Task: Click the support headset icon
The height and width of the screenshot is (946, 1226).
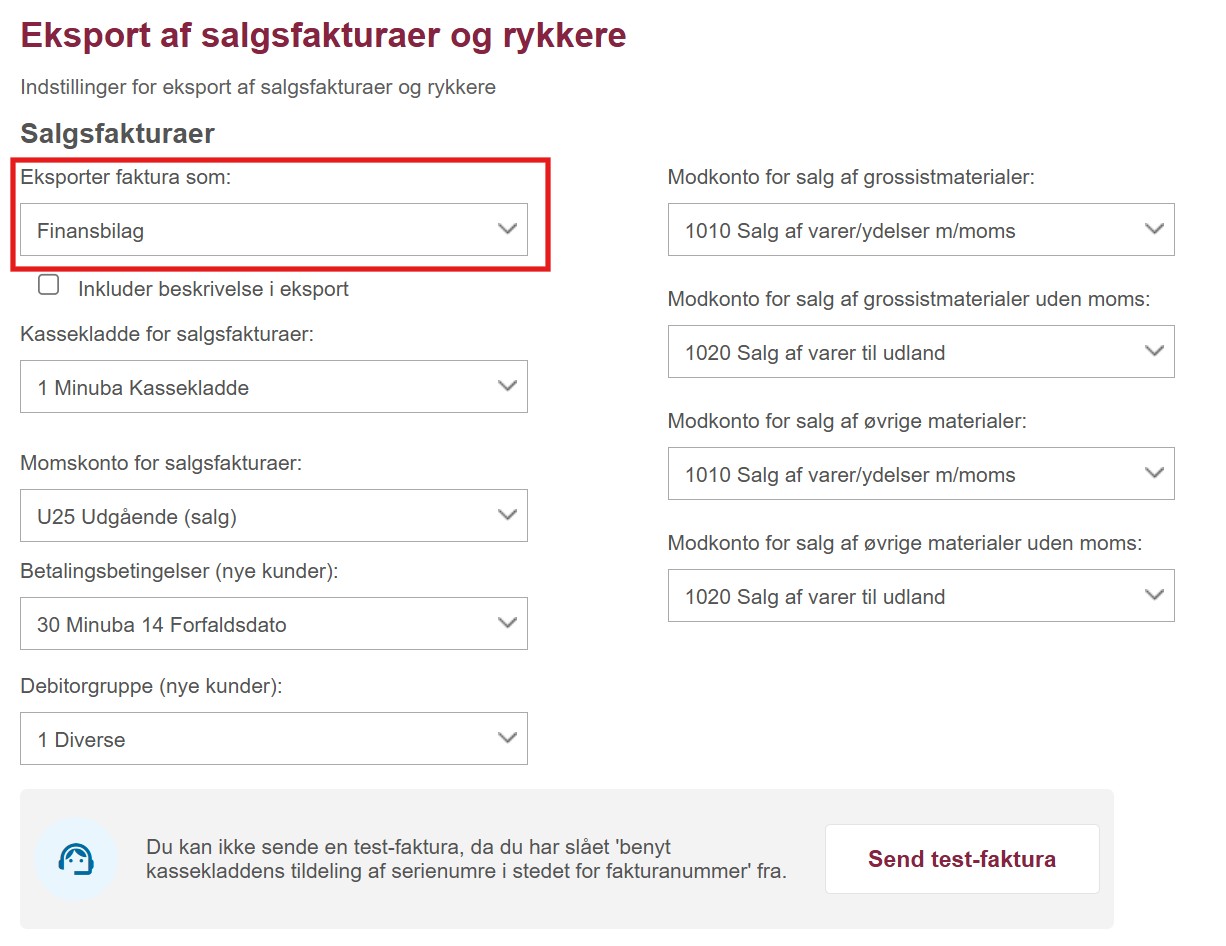Action: click(x=76, y=859)
